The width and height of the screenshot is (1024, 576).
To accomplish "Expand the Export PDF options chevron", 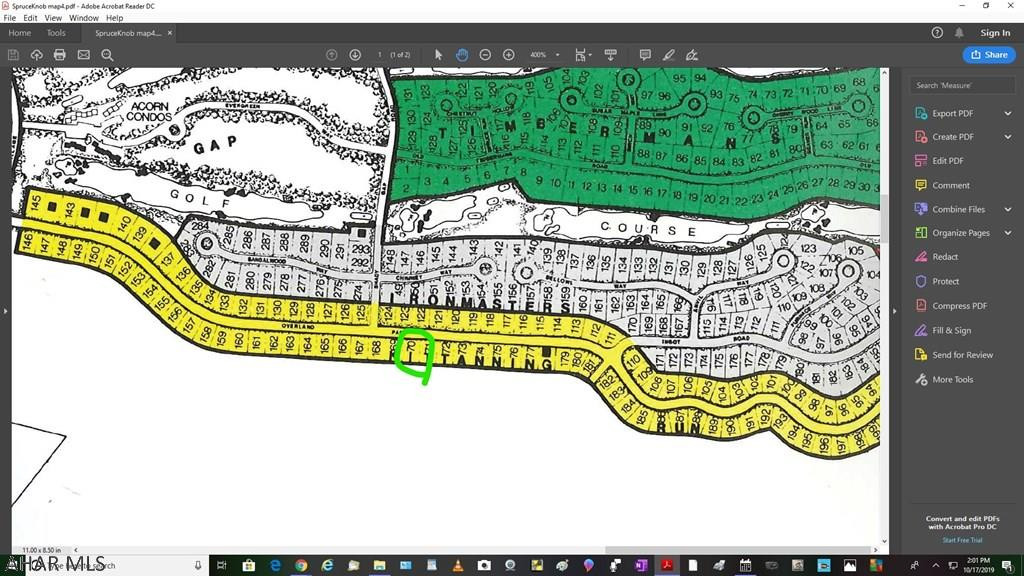I will point(1007,113).
